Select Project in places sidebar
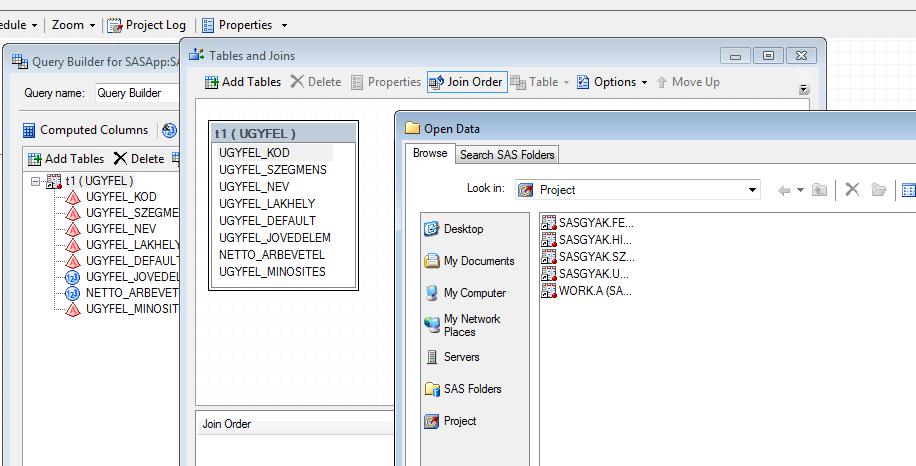This screenshot has width=916, height=466. pos(450,421)
